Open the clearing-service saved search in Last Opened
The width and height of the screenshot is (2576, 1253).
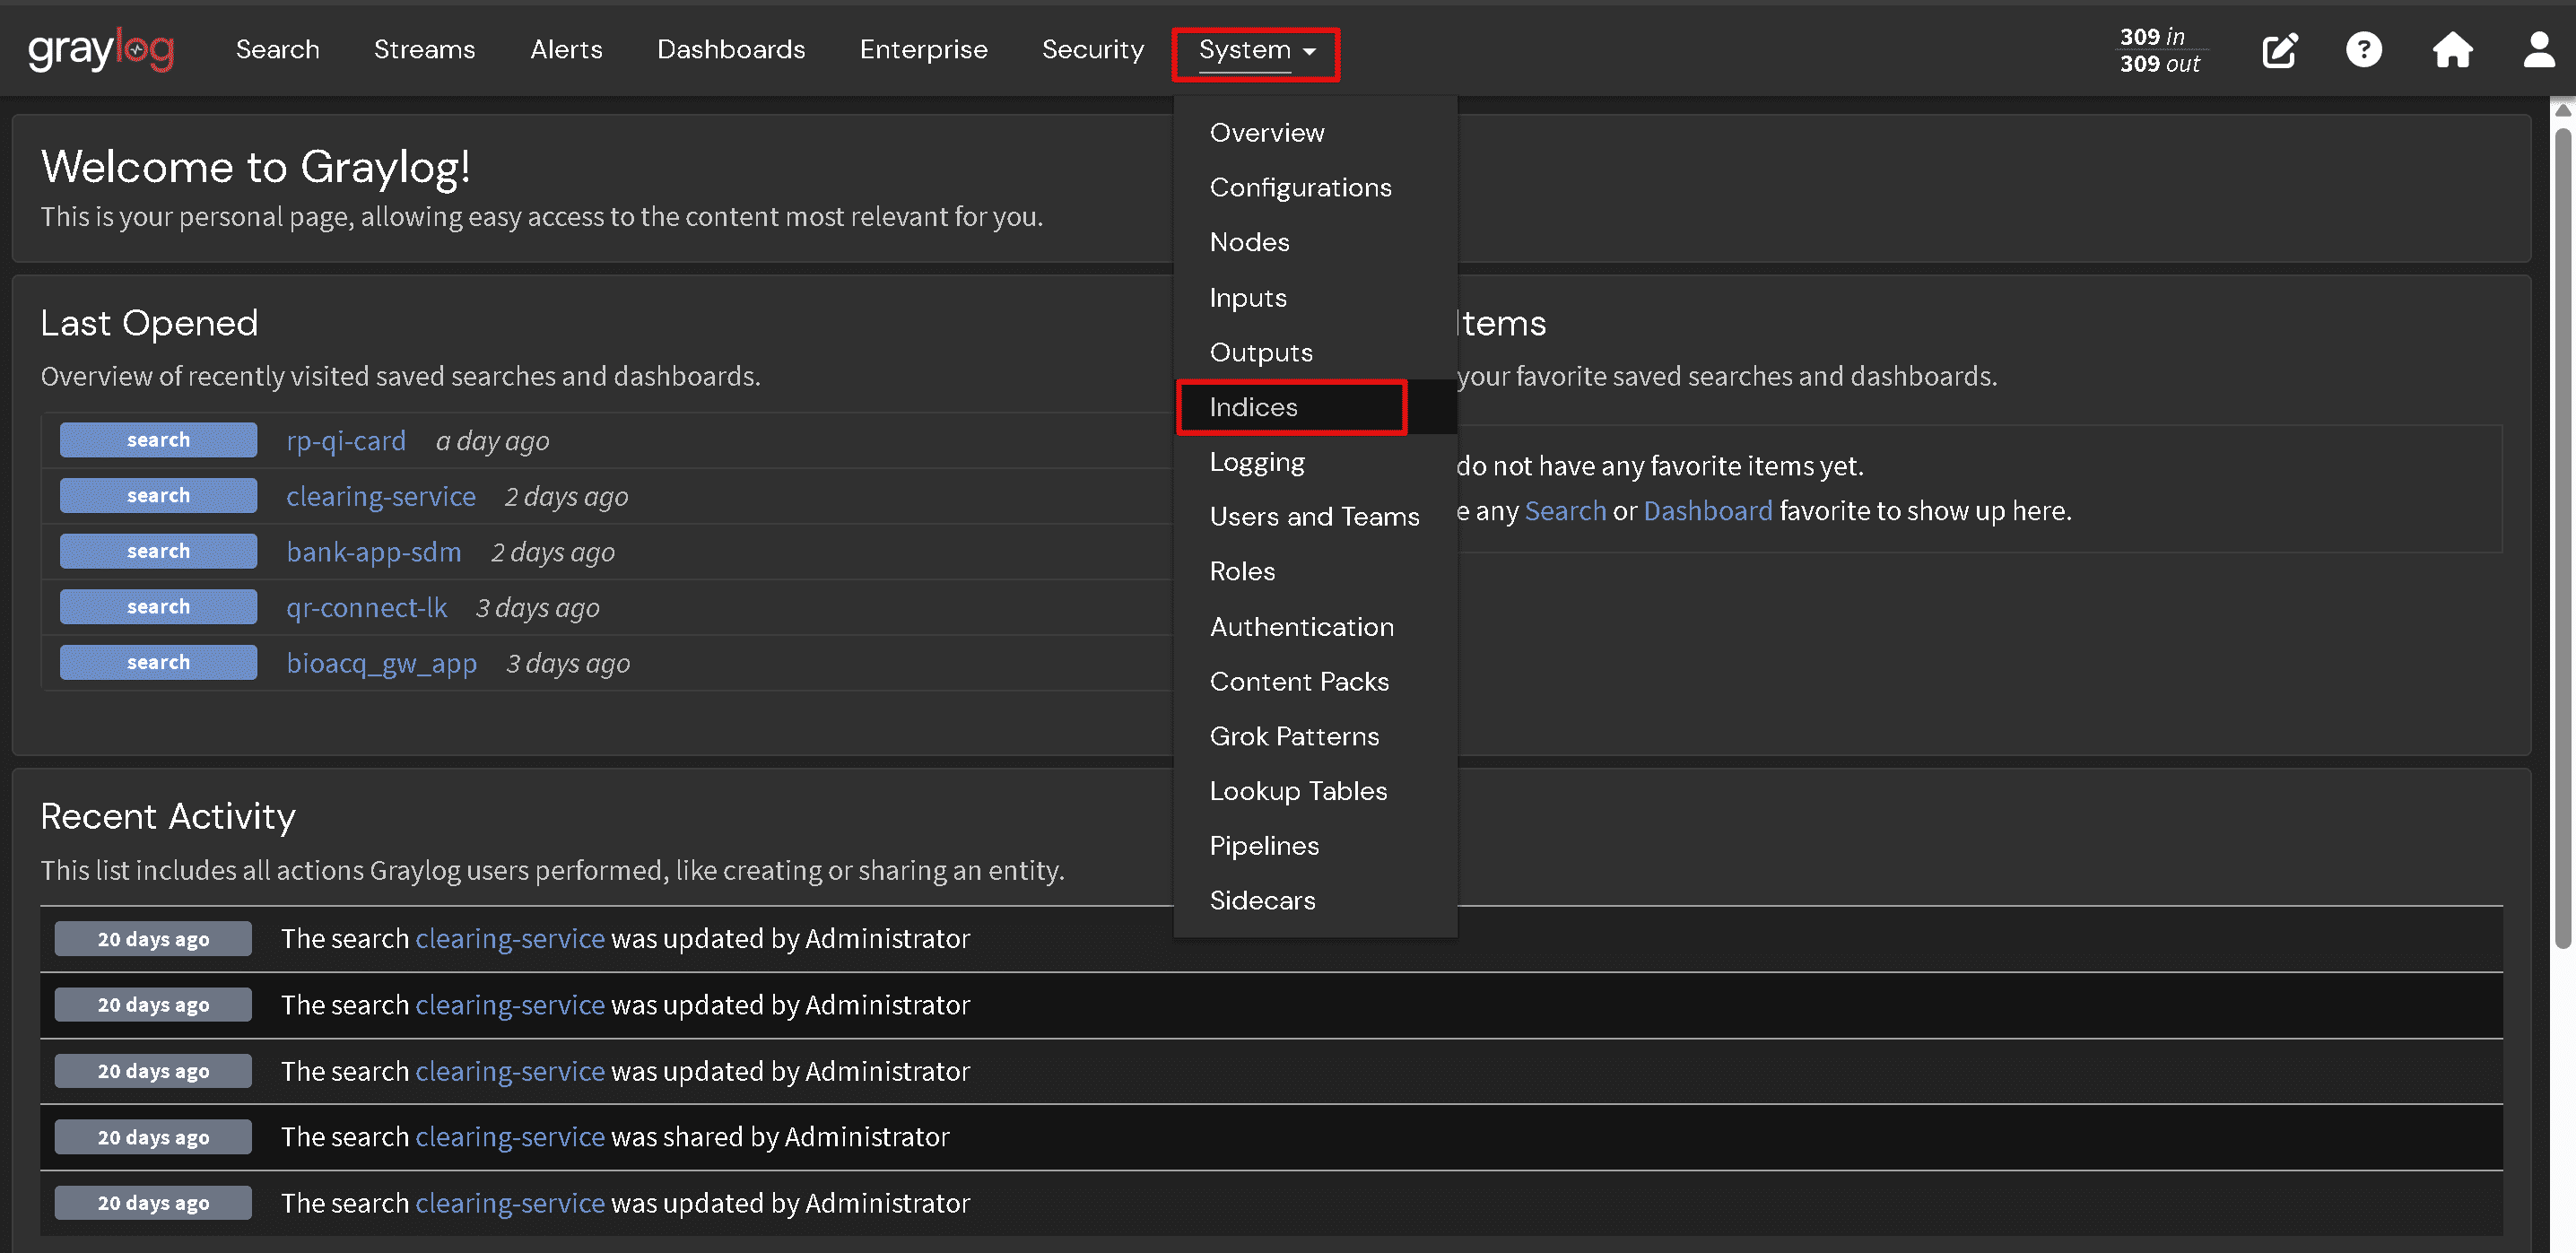click(x=381, y=497)
